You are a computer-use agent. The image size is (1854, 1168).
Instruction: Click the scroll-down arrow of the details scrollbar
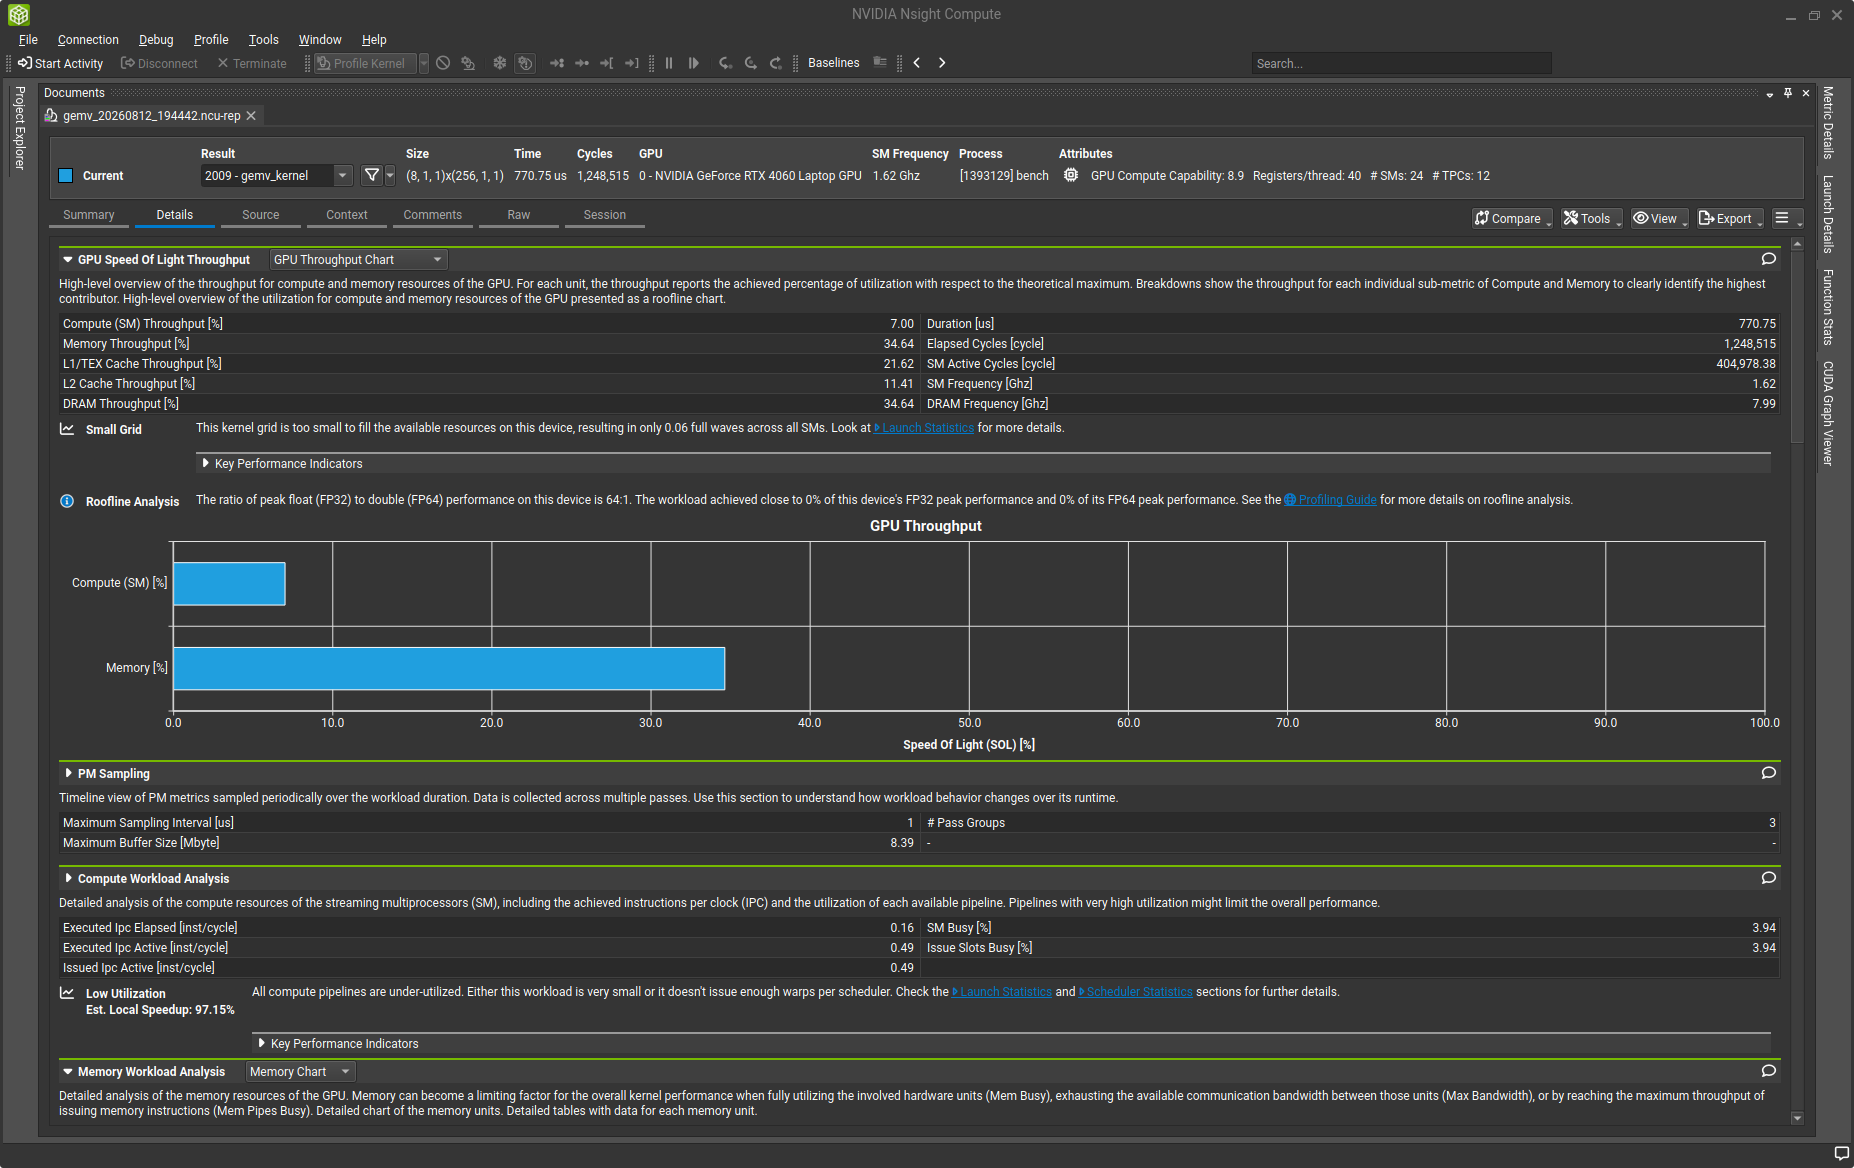tap(1797, 1118)
